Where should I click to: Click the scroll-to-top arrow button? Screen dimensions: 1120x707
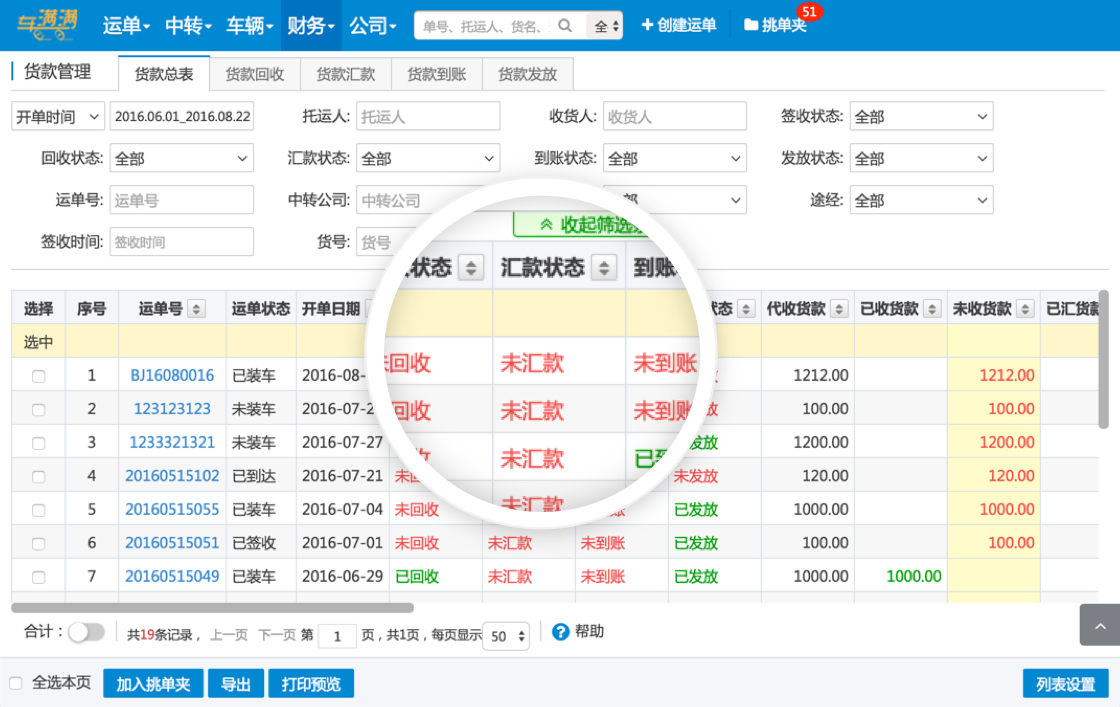[1099, 625]
